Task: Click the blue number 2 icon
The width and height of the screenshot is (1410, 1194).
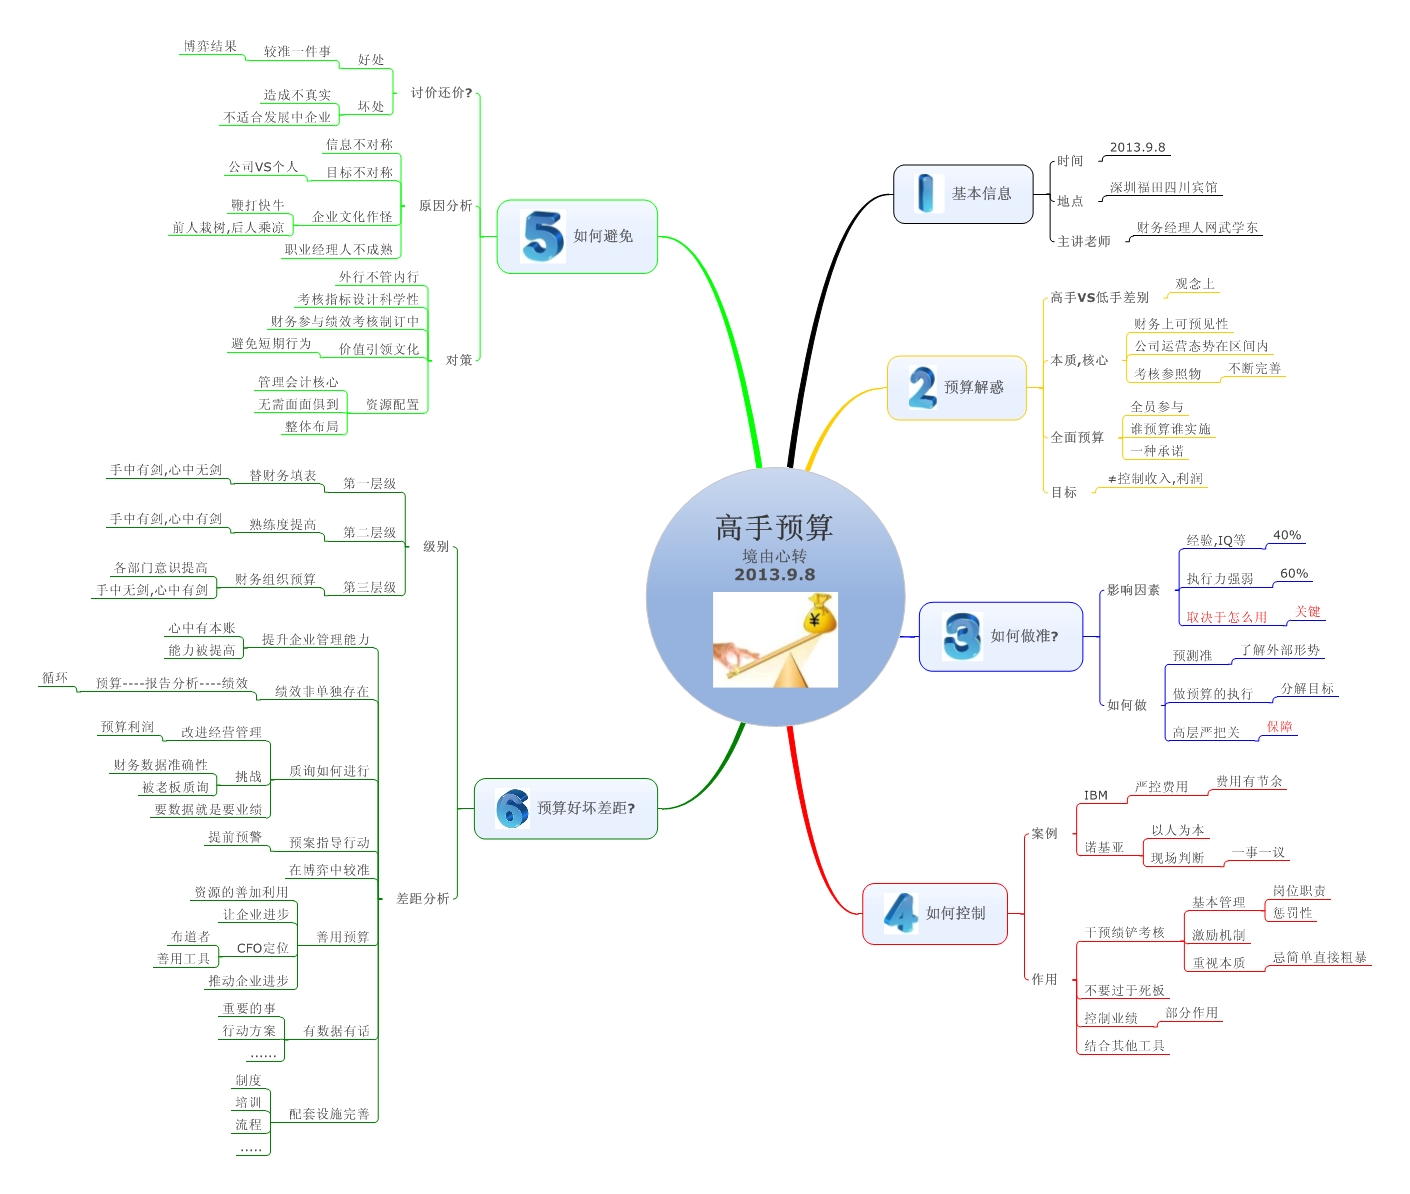Action: [922, 387]
